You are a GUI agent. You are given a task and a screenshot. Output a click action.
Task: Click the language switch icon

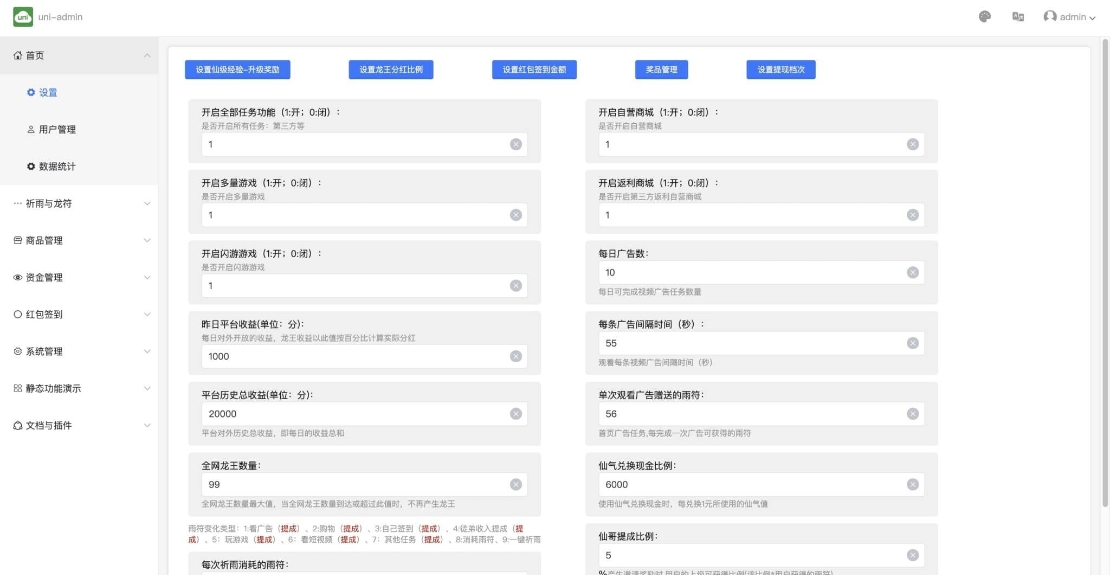(1018, 17)
